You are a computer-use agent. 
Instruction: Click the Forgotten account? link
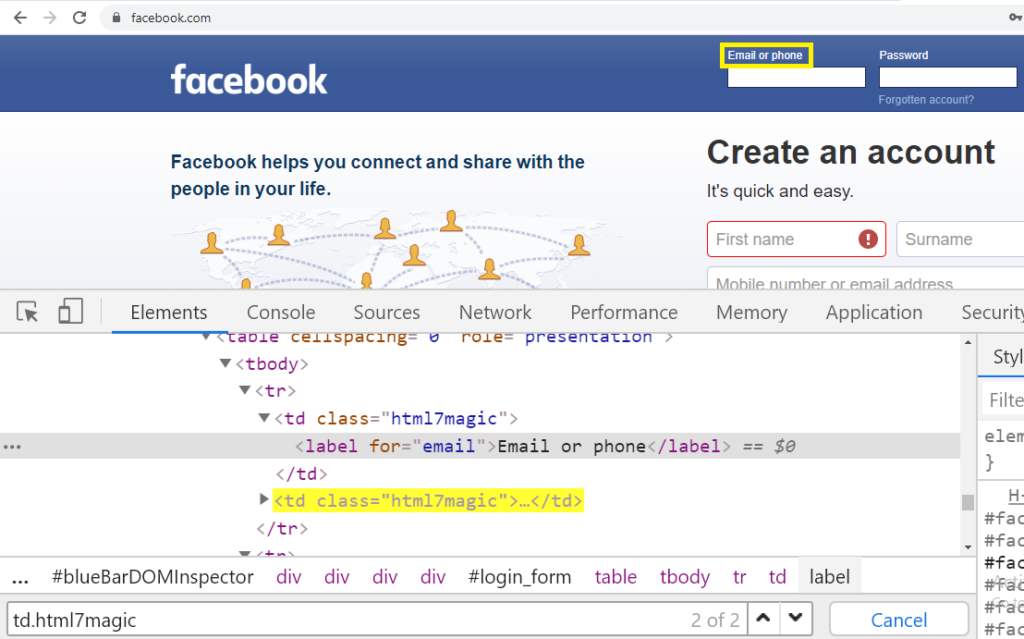[x=925, y=99]
